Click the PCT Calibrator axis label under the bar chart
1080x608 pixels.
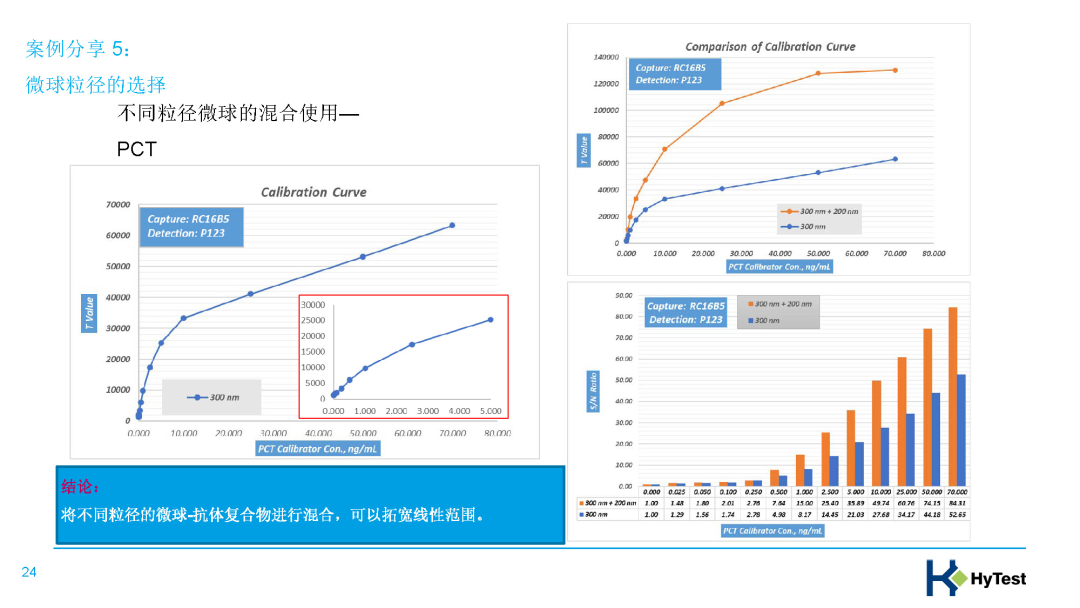773,531
